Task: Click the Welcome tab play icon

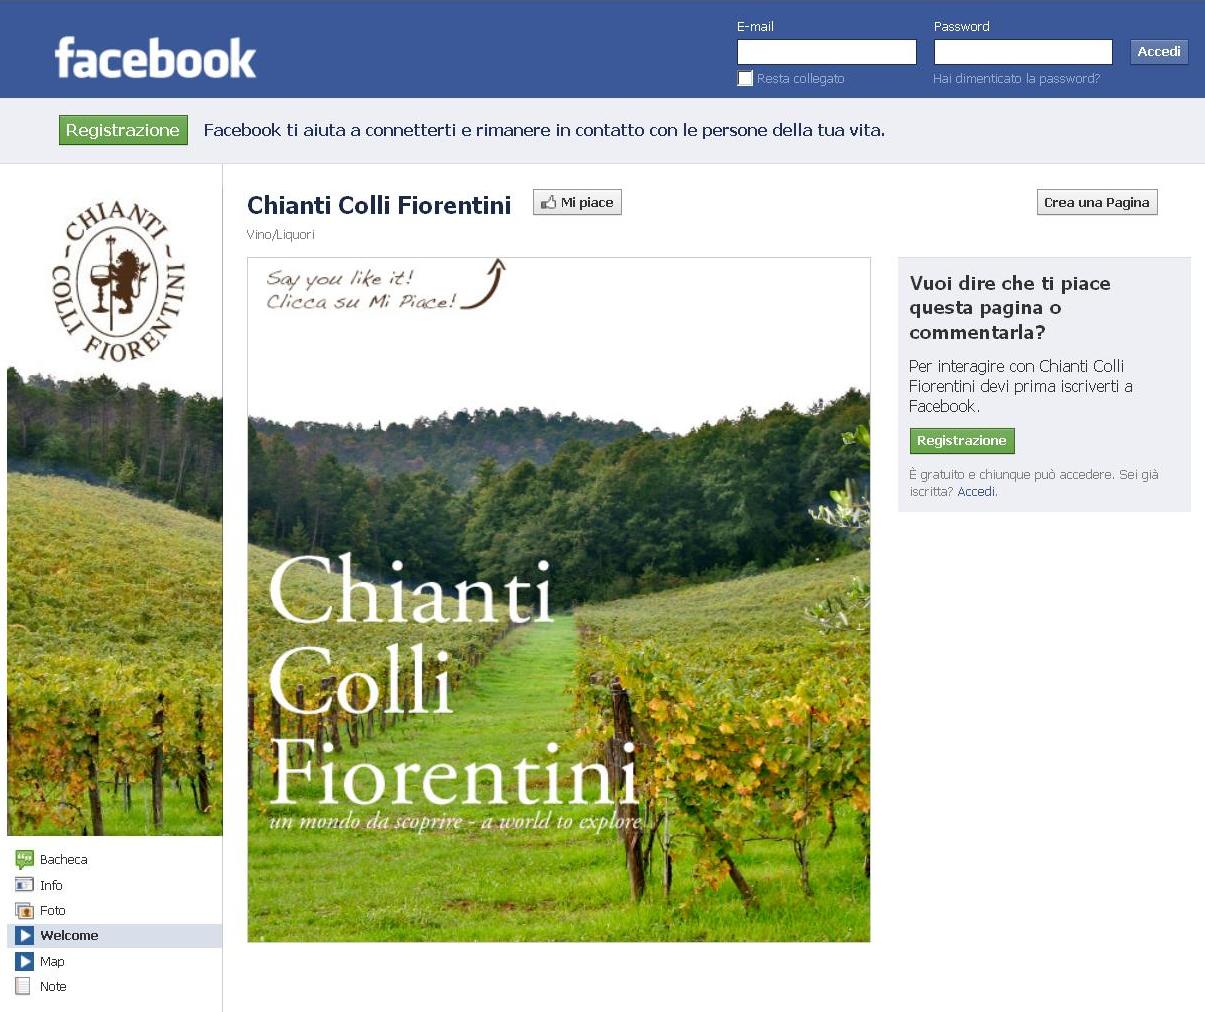Action: click(24, 936)
